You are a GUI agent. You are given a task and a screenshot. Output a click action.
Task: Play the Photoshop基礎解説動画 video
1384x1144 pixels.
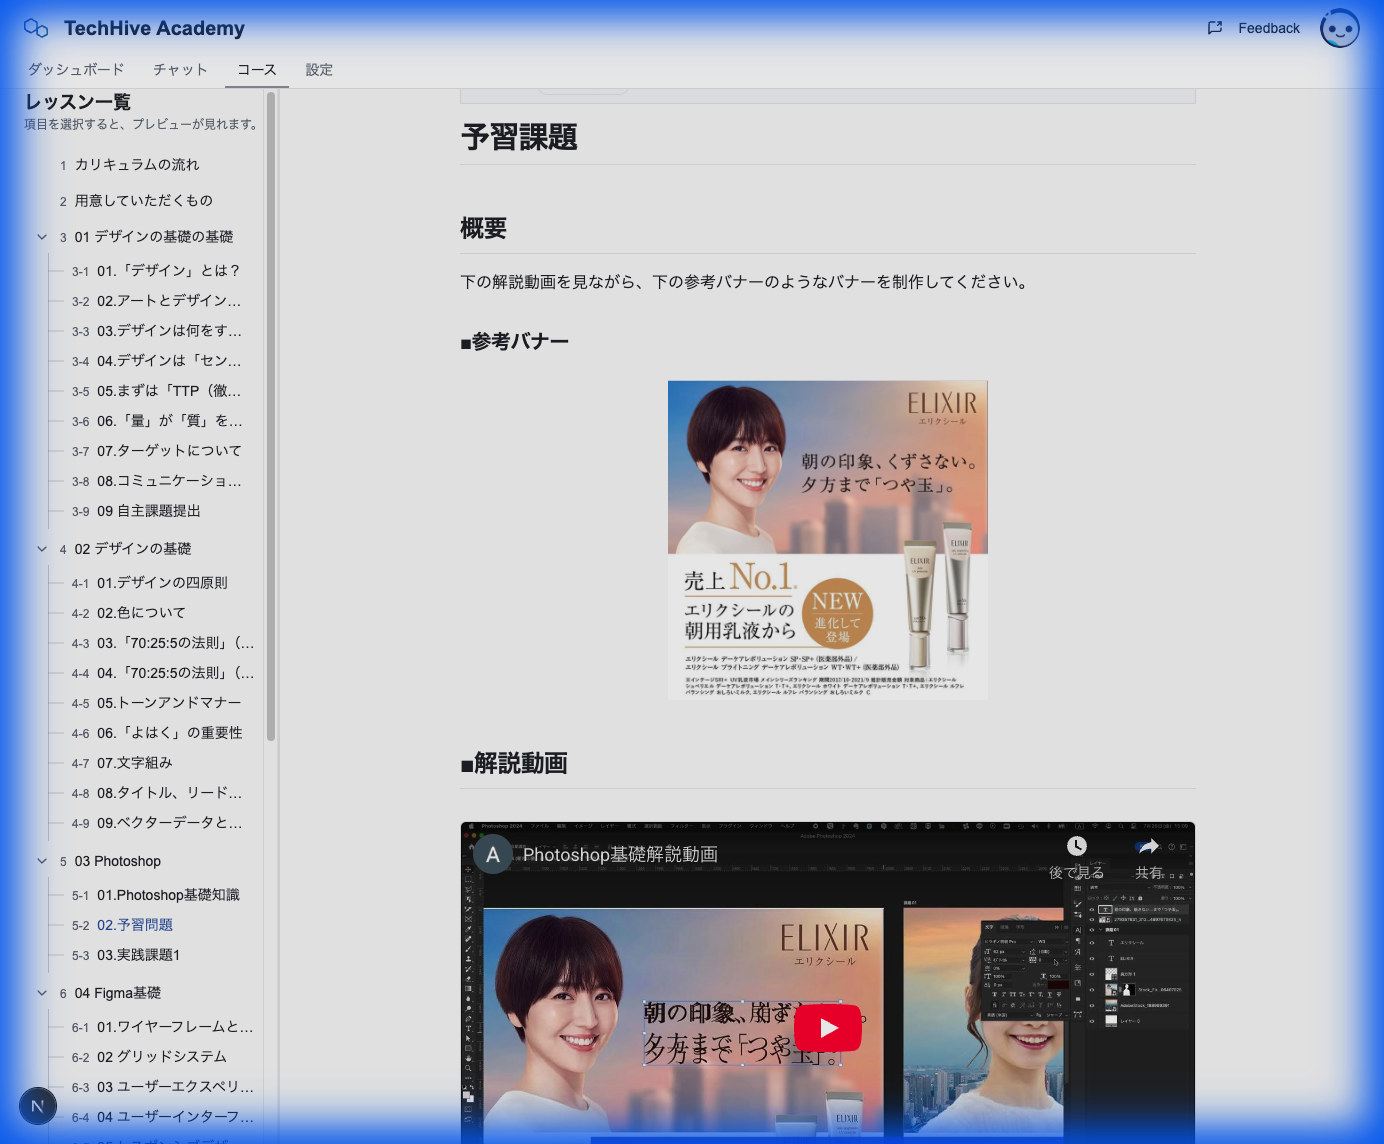(x=828, y=1028)
